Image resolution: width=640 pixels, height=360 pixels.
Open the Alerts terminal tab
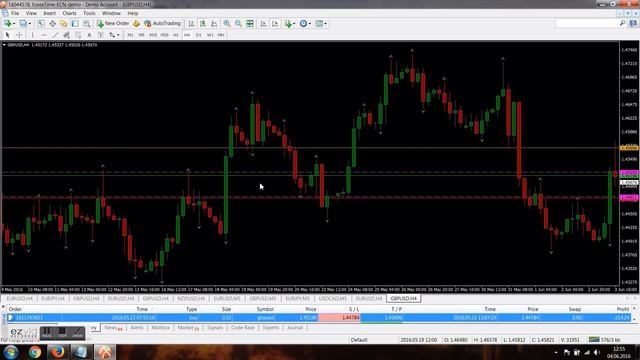137,328
